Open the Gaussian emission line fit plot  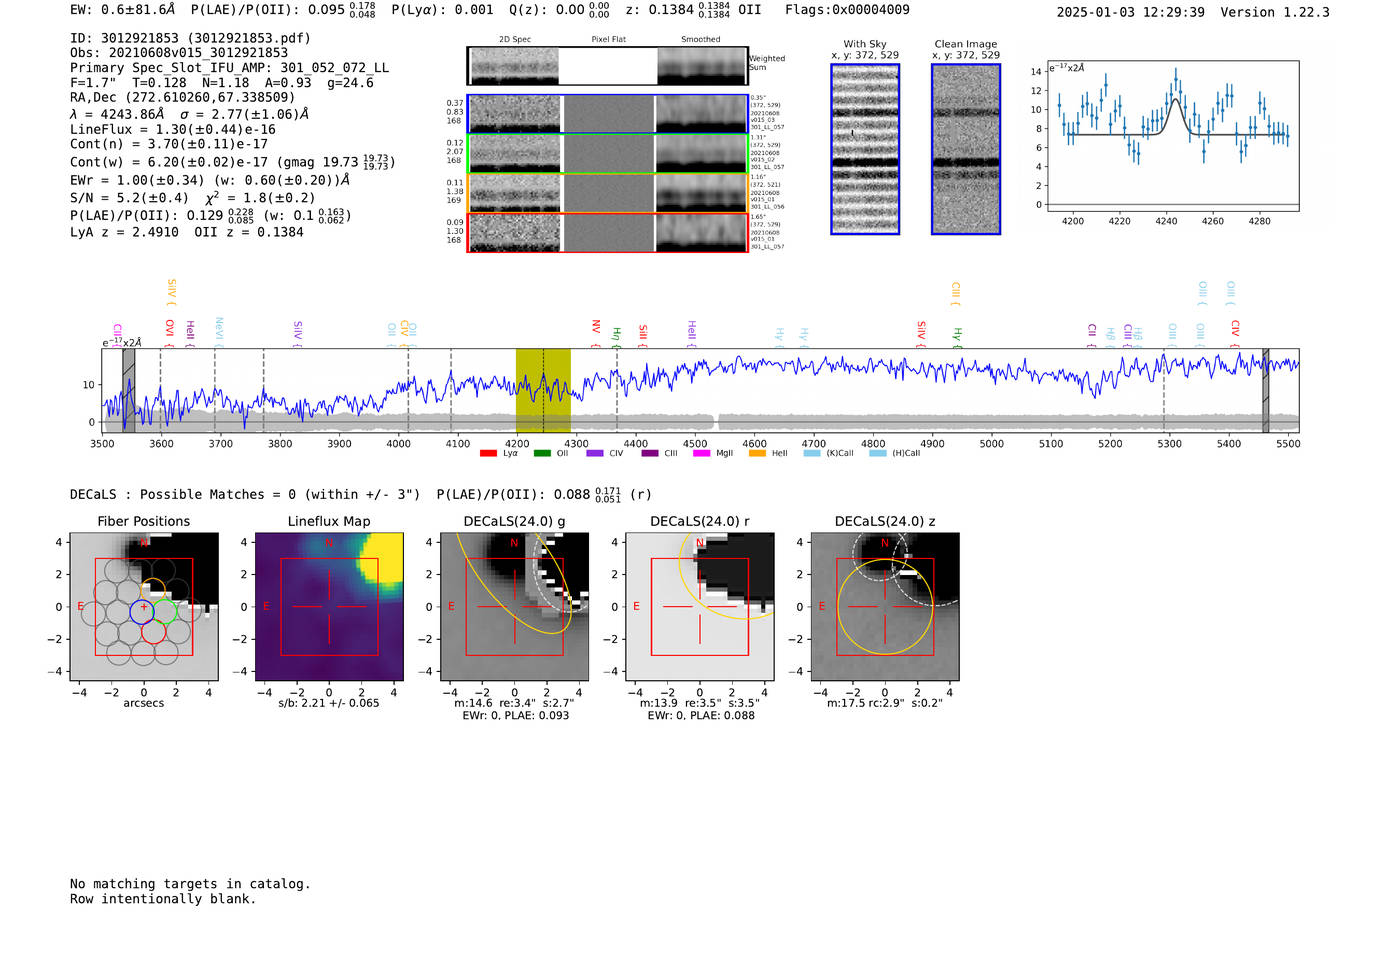pyautogui.click(x=1173, y=137)
